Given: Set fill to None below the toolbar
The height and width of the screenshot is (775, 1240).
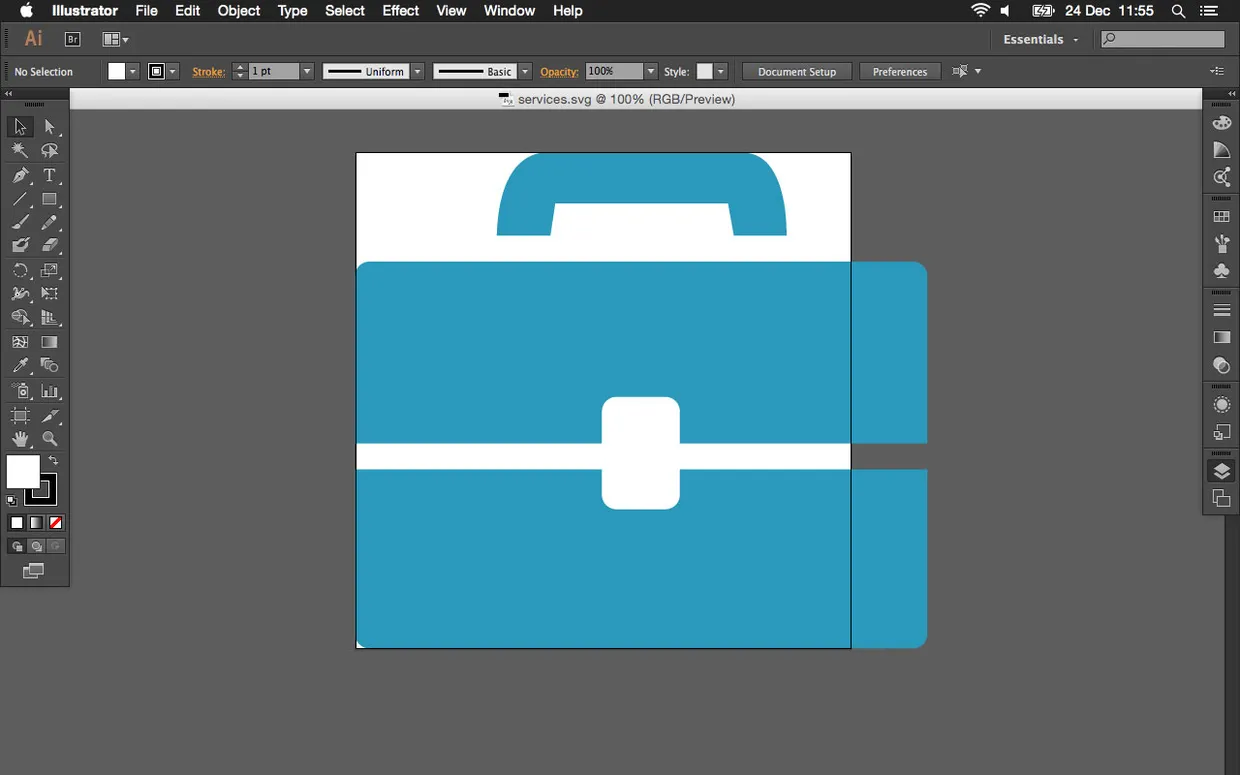Looking at the screenshot, I should [x=55, y=522].
